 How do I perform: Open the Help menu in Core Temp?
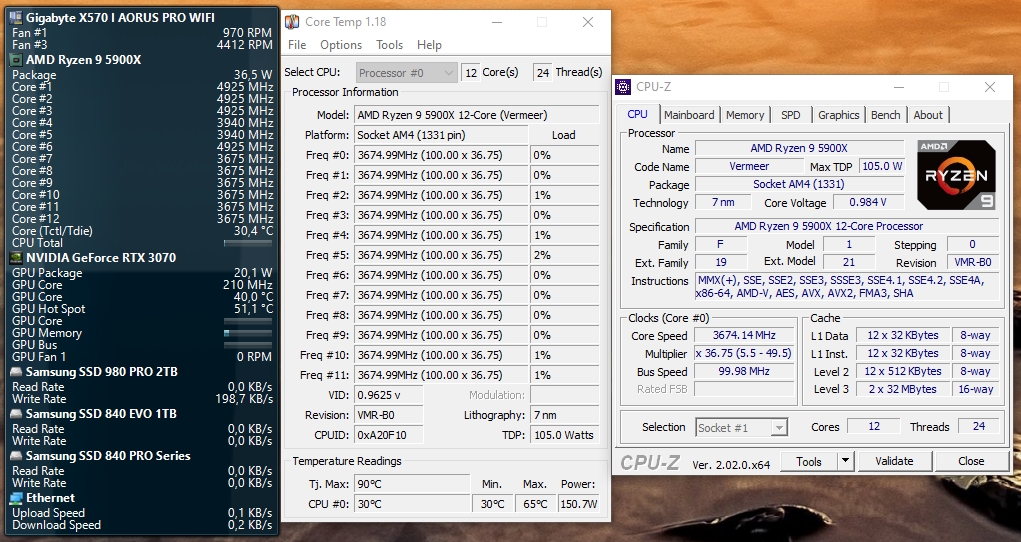click(429, 45)
